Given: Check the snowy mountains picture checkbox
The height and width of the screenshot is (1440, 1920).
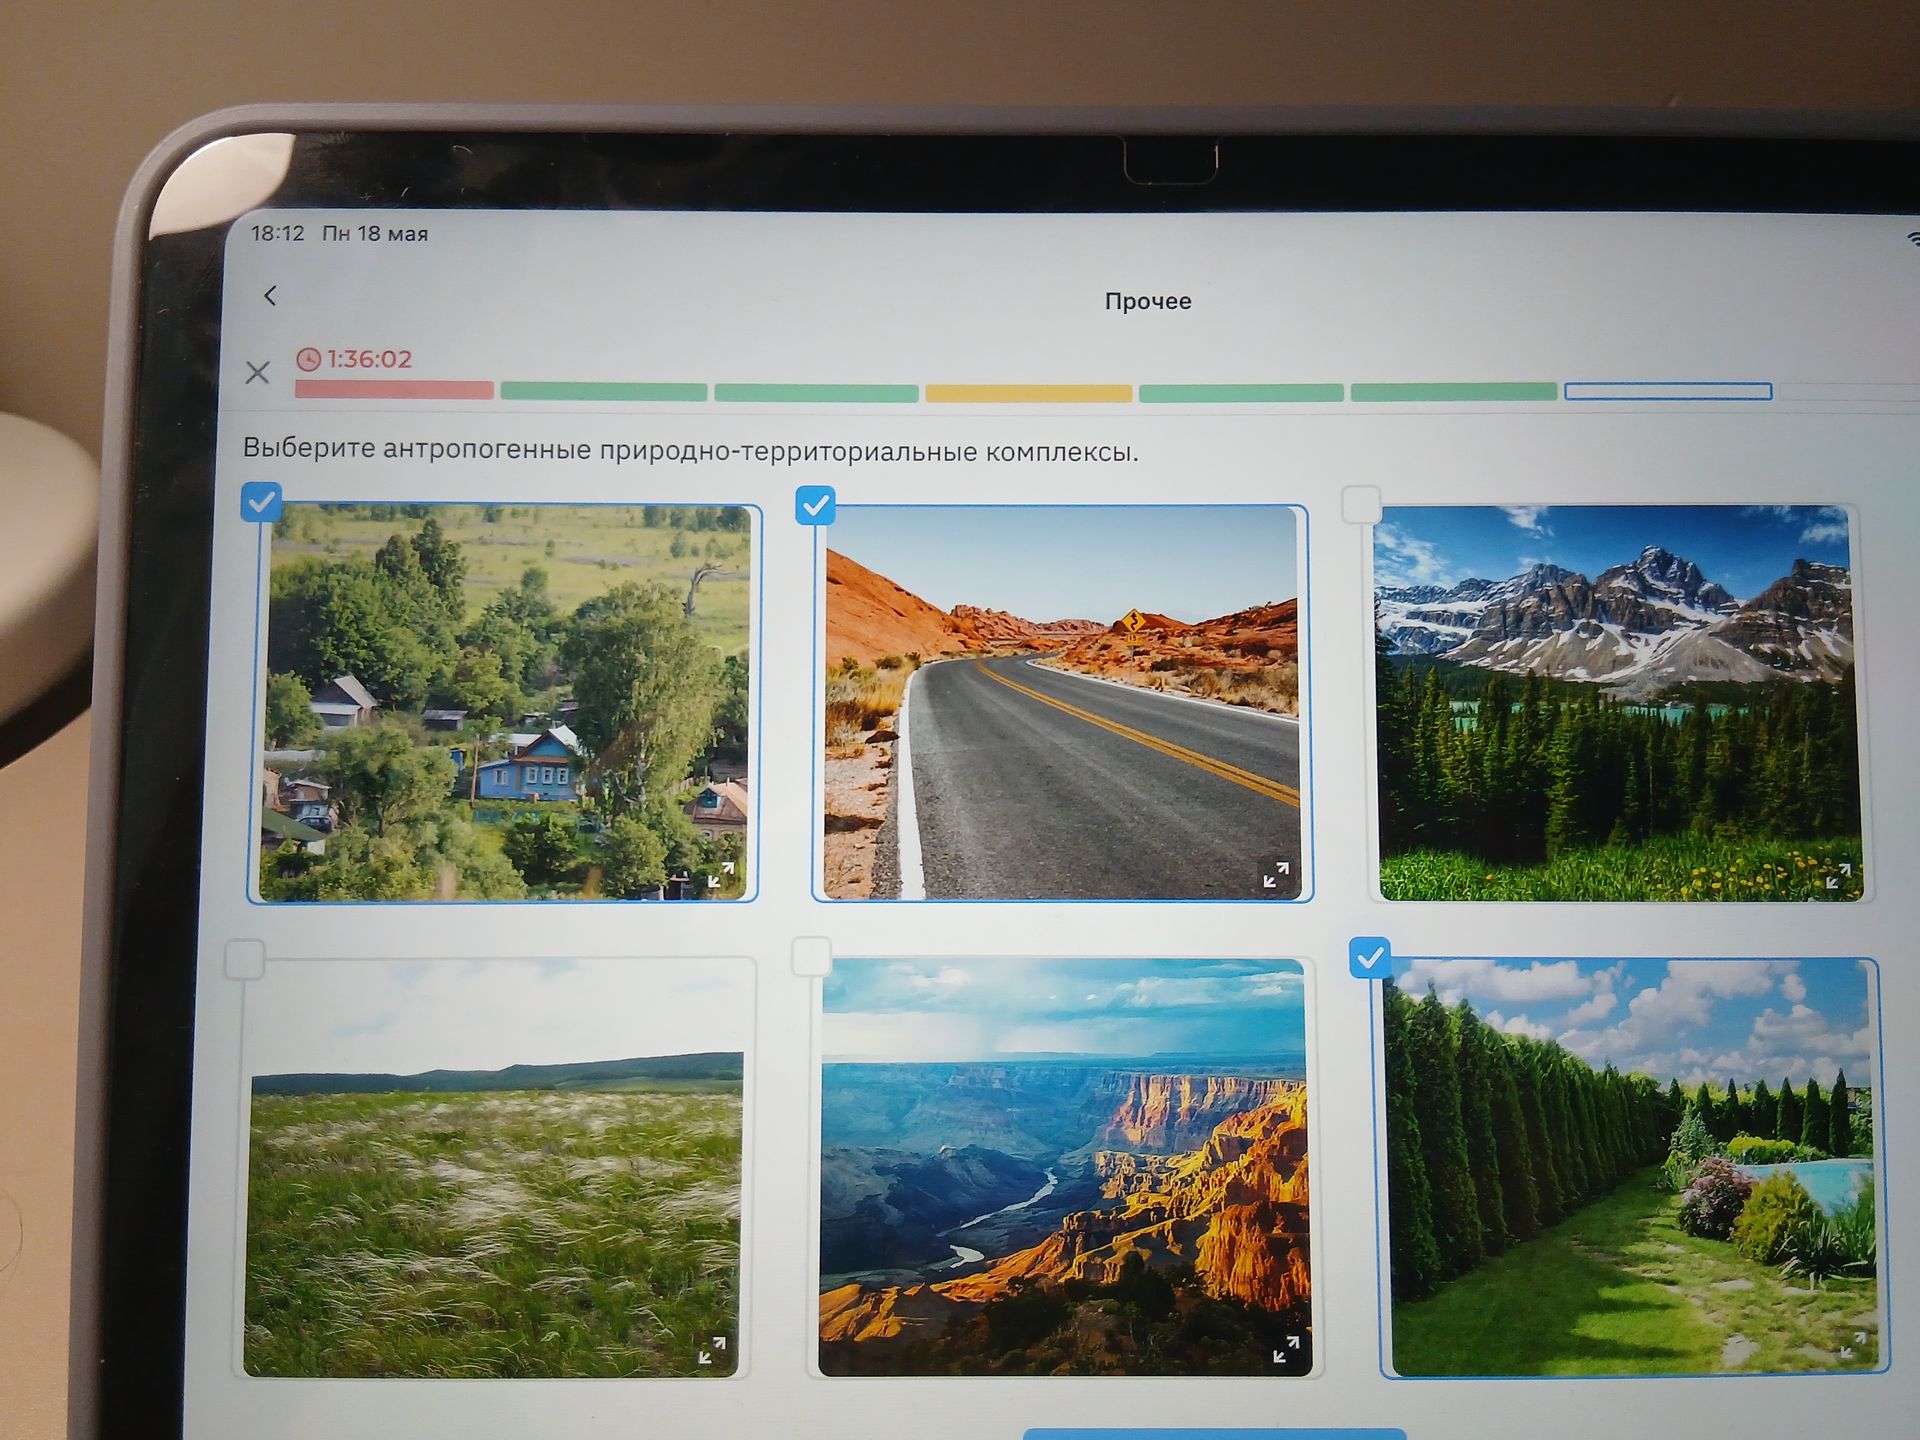Looking at the screenshot, I should pos(1361,505).
